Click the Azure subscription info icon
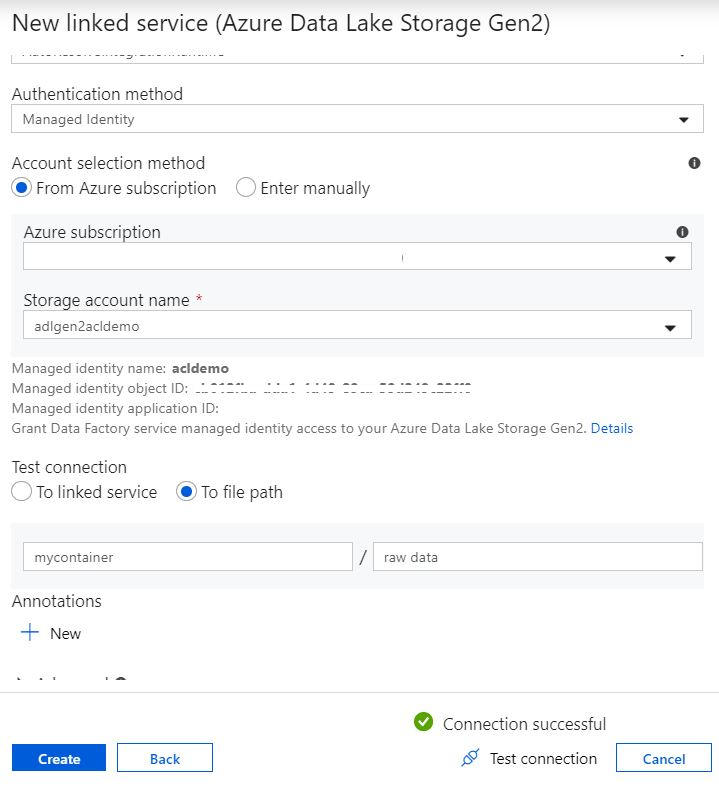This screenshot has height=795, width=719. coord(682,232)
